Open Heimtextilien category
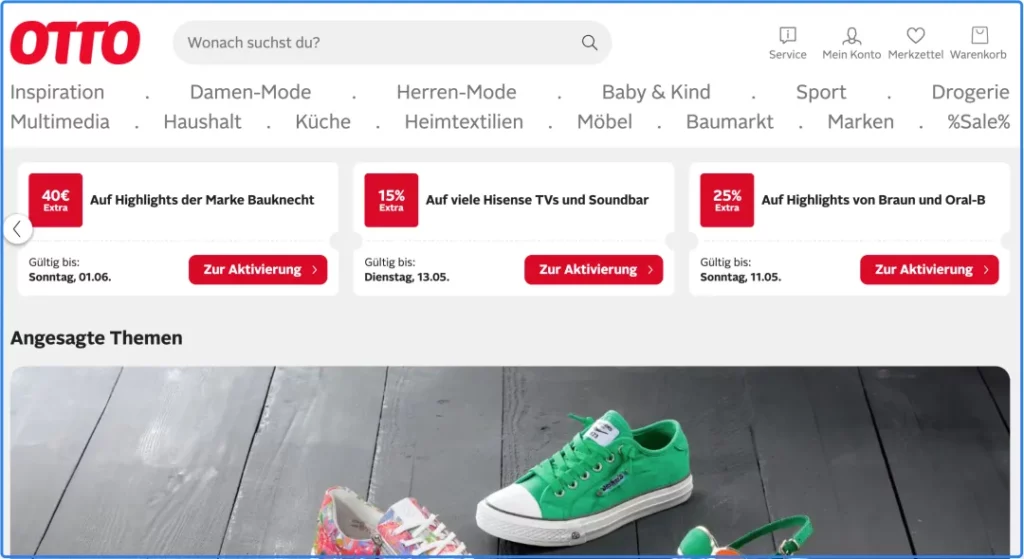Image resolution: width=1024 pixels, height=559 pixels. point(464,121)
